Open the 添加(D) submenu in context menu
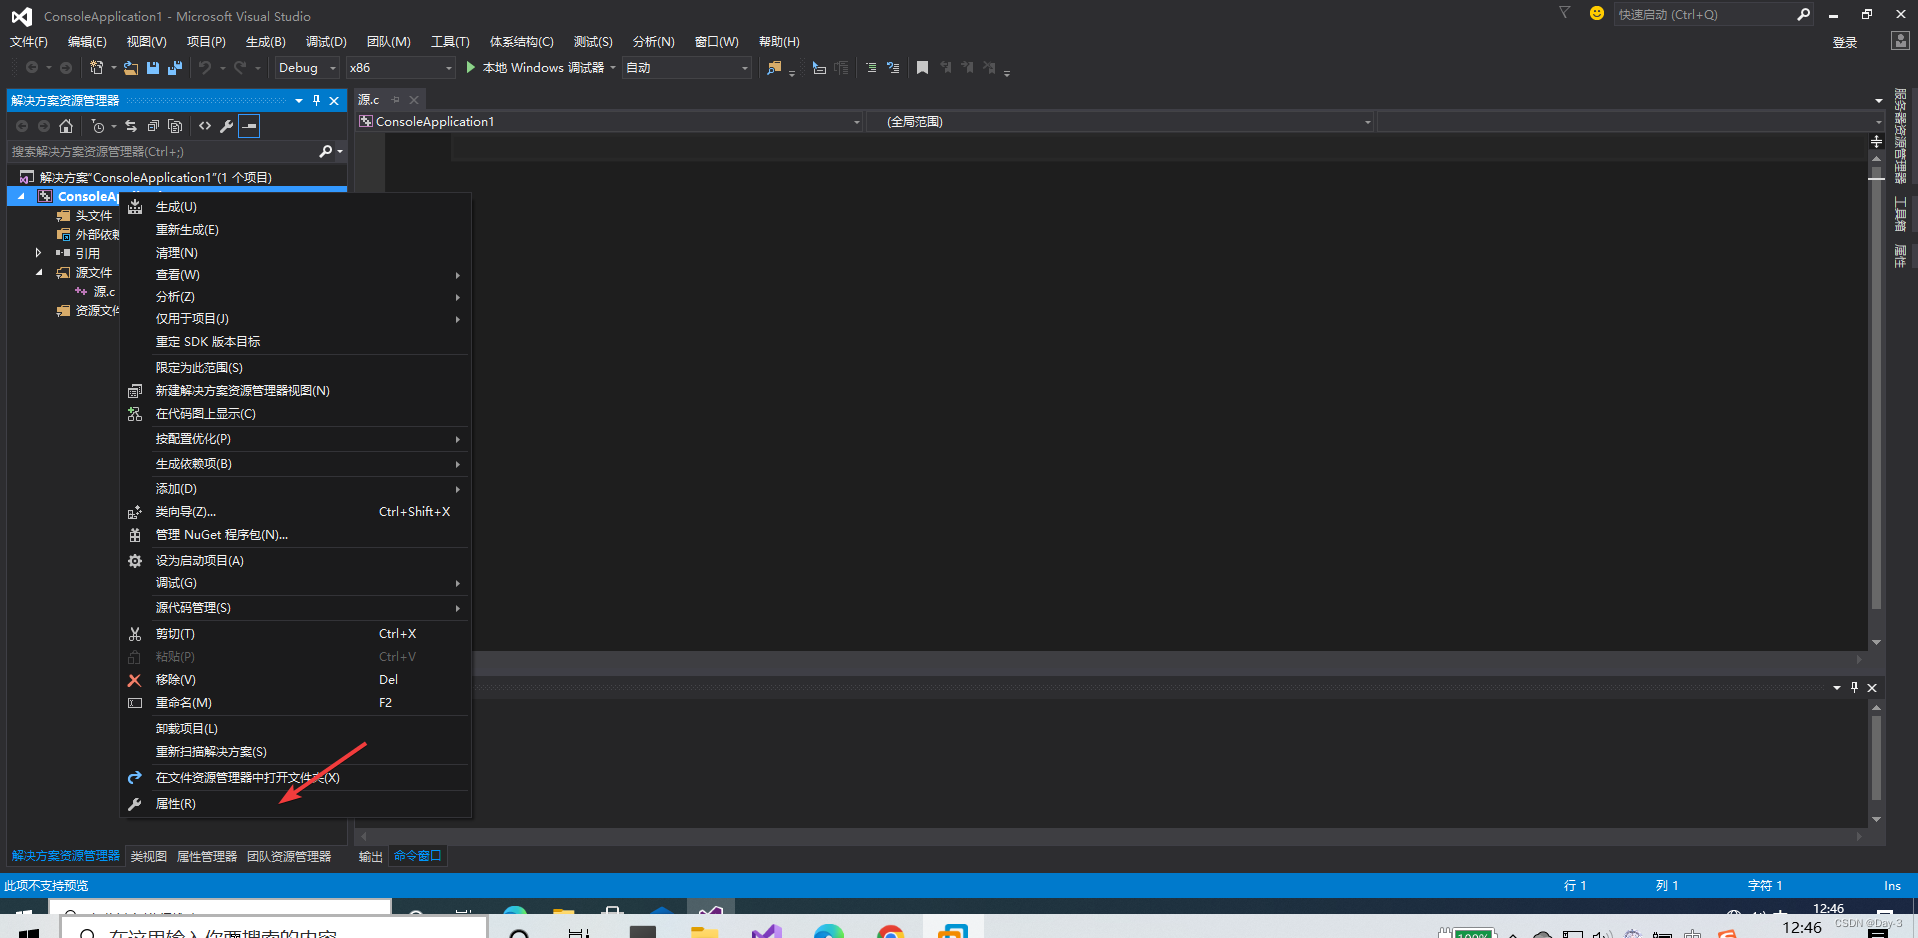This screenshot has width=1918, height=938. [x=295, y=489]
